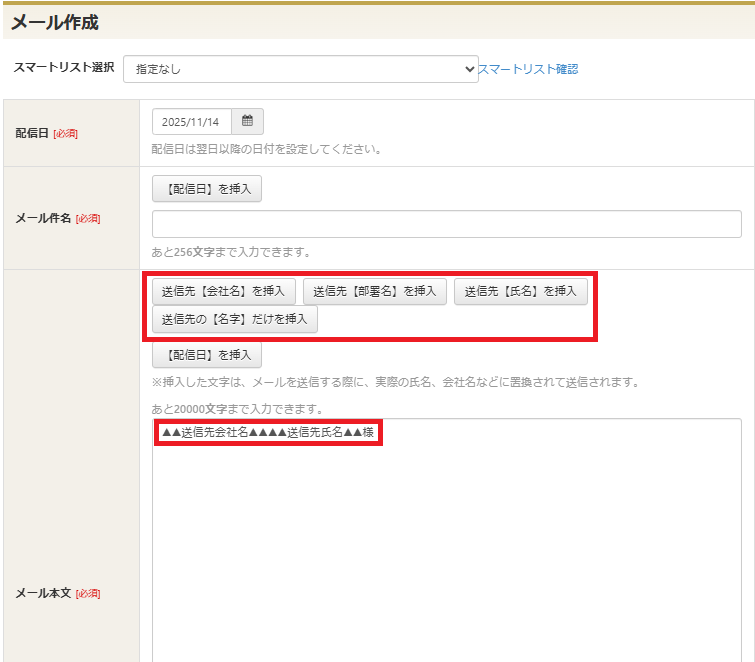Open the スマートリスト確認 link
The image size is (755, 662).
coord(528,69)
